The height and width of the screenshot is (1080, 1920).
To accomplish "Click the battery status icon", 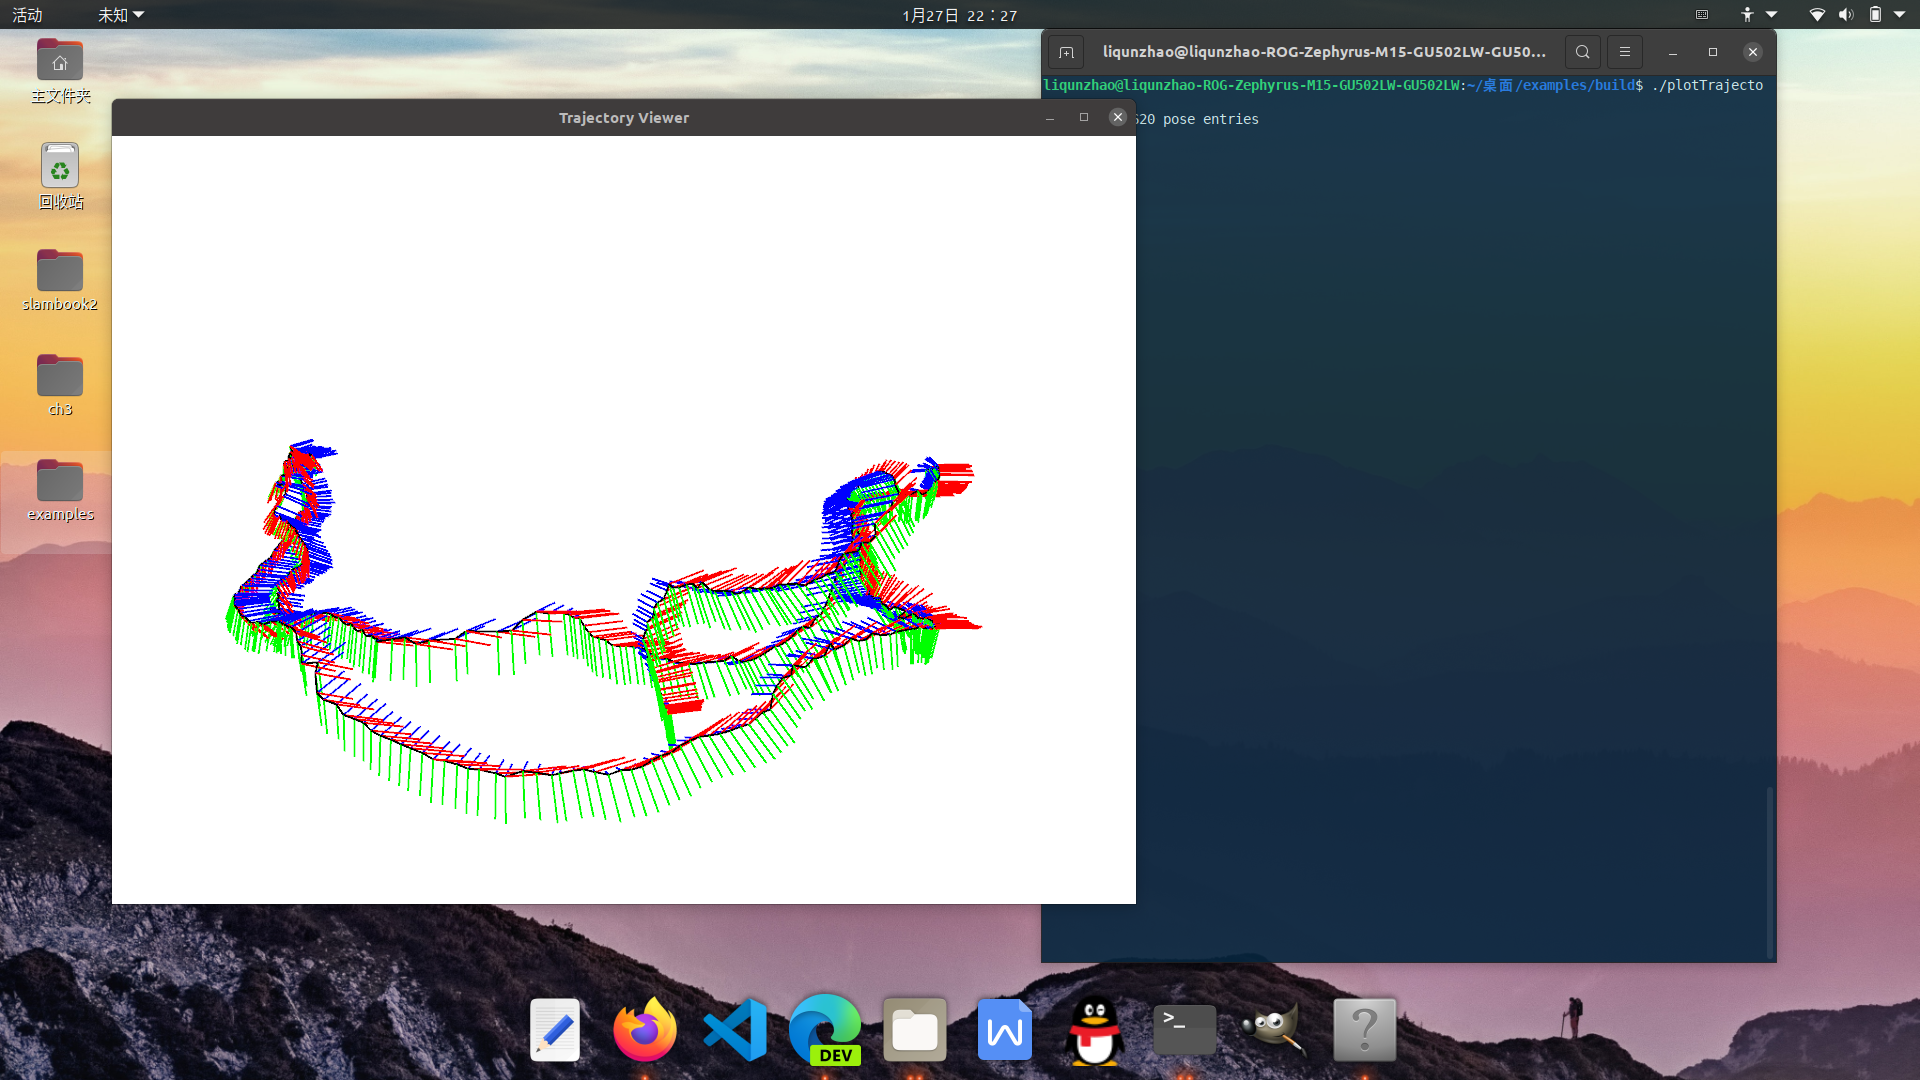I will [x=1875, y=15].
